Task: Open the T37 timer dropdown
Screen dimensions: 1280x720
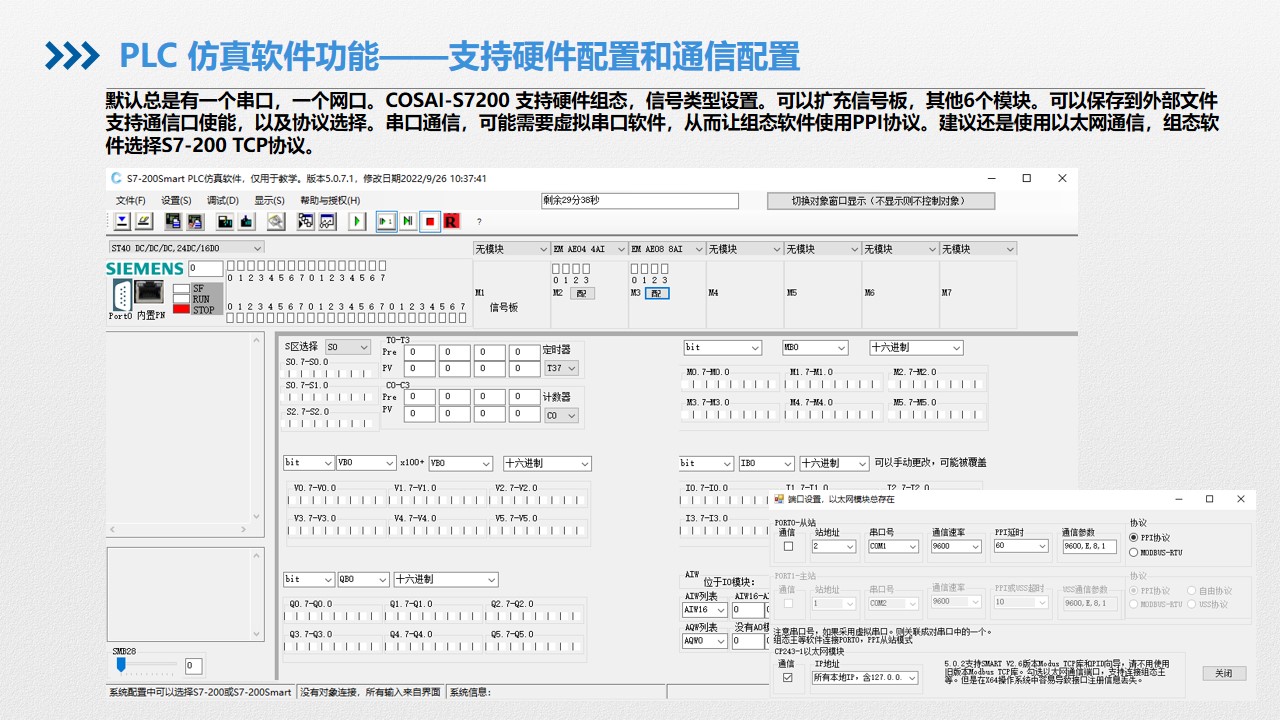Action: click(561, 368)
